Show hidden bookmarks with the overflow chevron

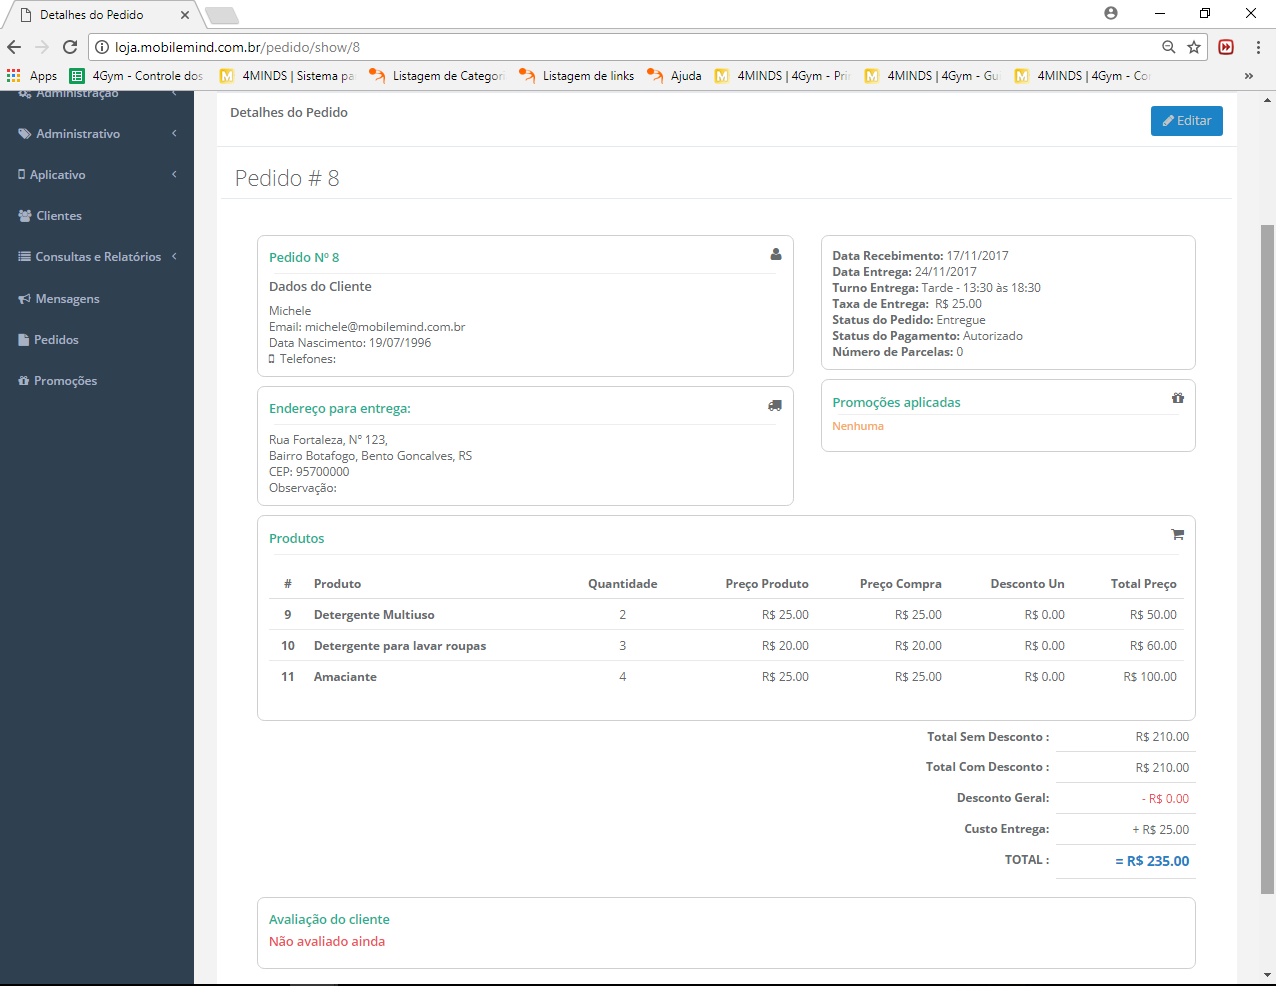point(1248,76)
